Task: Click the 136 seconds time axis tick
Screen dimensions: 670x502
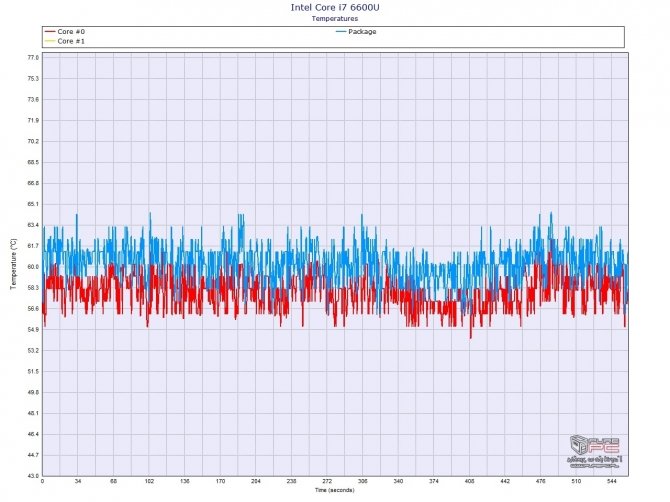Action: pos(185,481)
